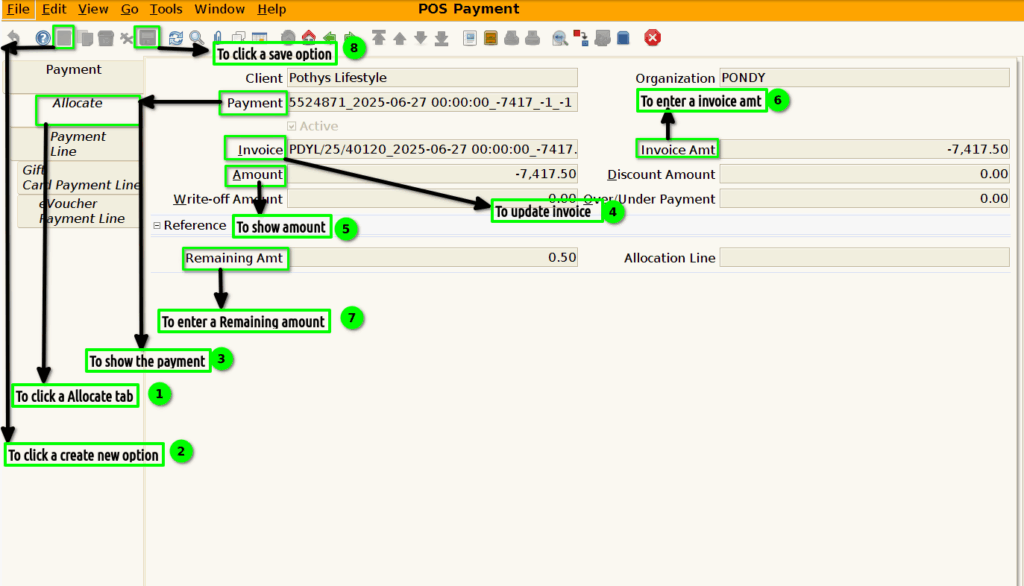Open the Edit menu

click(54, 9)
